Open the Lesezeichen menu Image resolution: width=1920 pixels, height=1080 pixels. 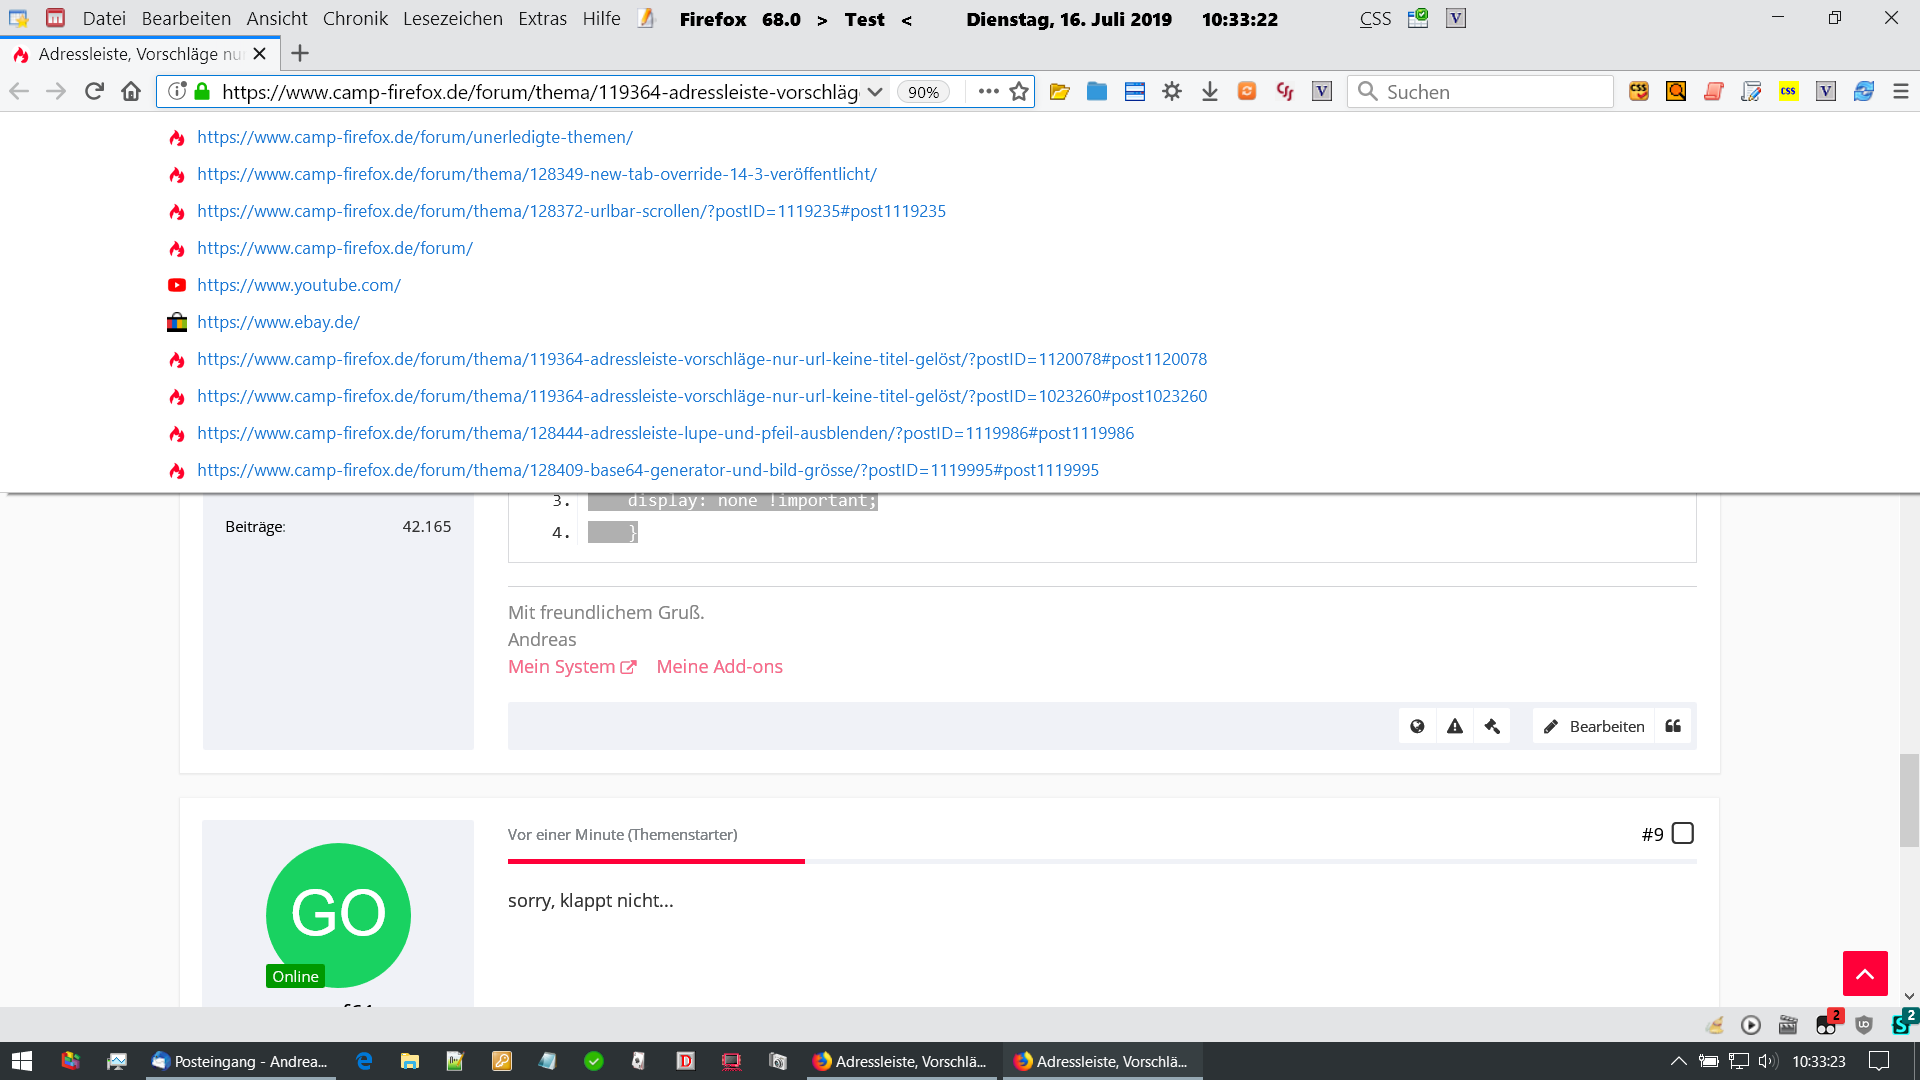pyautogui.click(x=452, y=19)
